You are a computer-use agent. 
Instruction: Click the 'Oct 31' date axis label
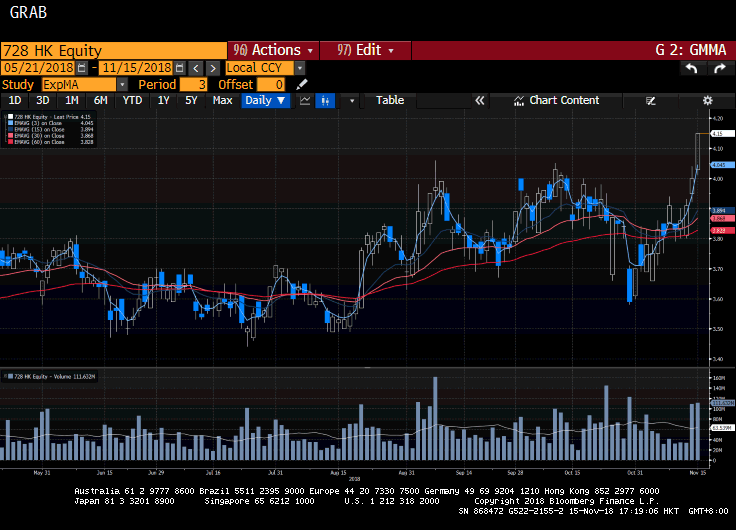(635, 473)
